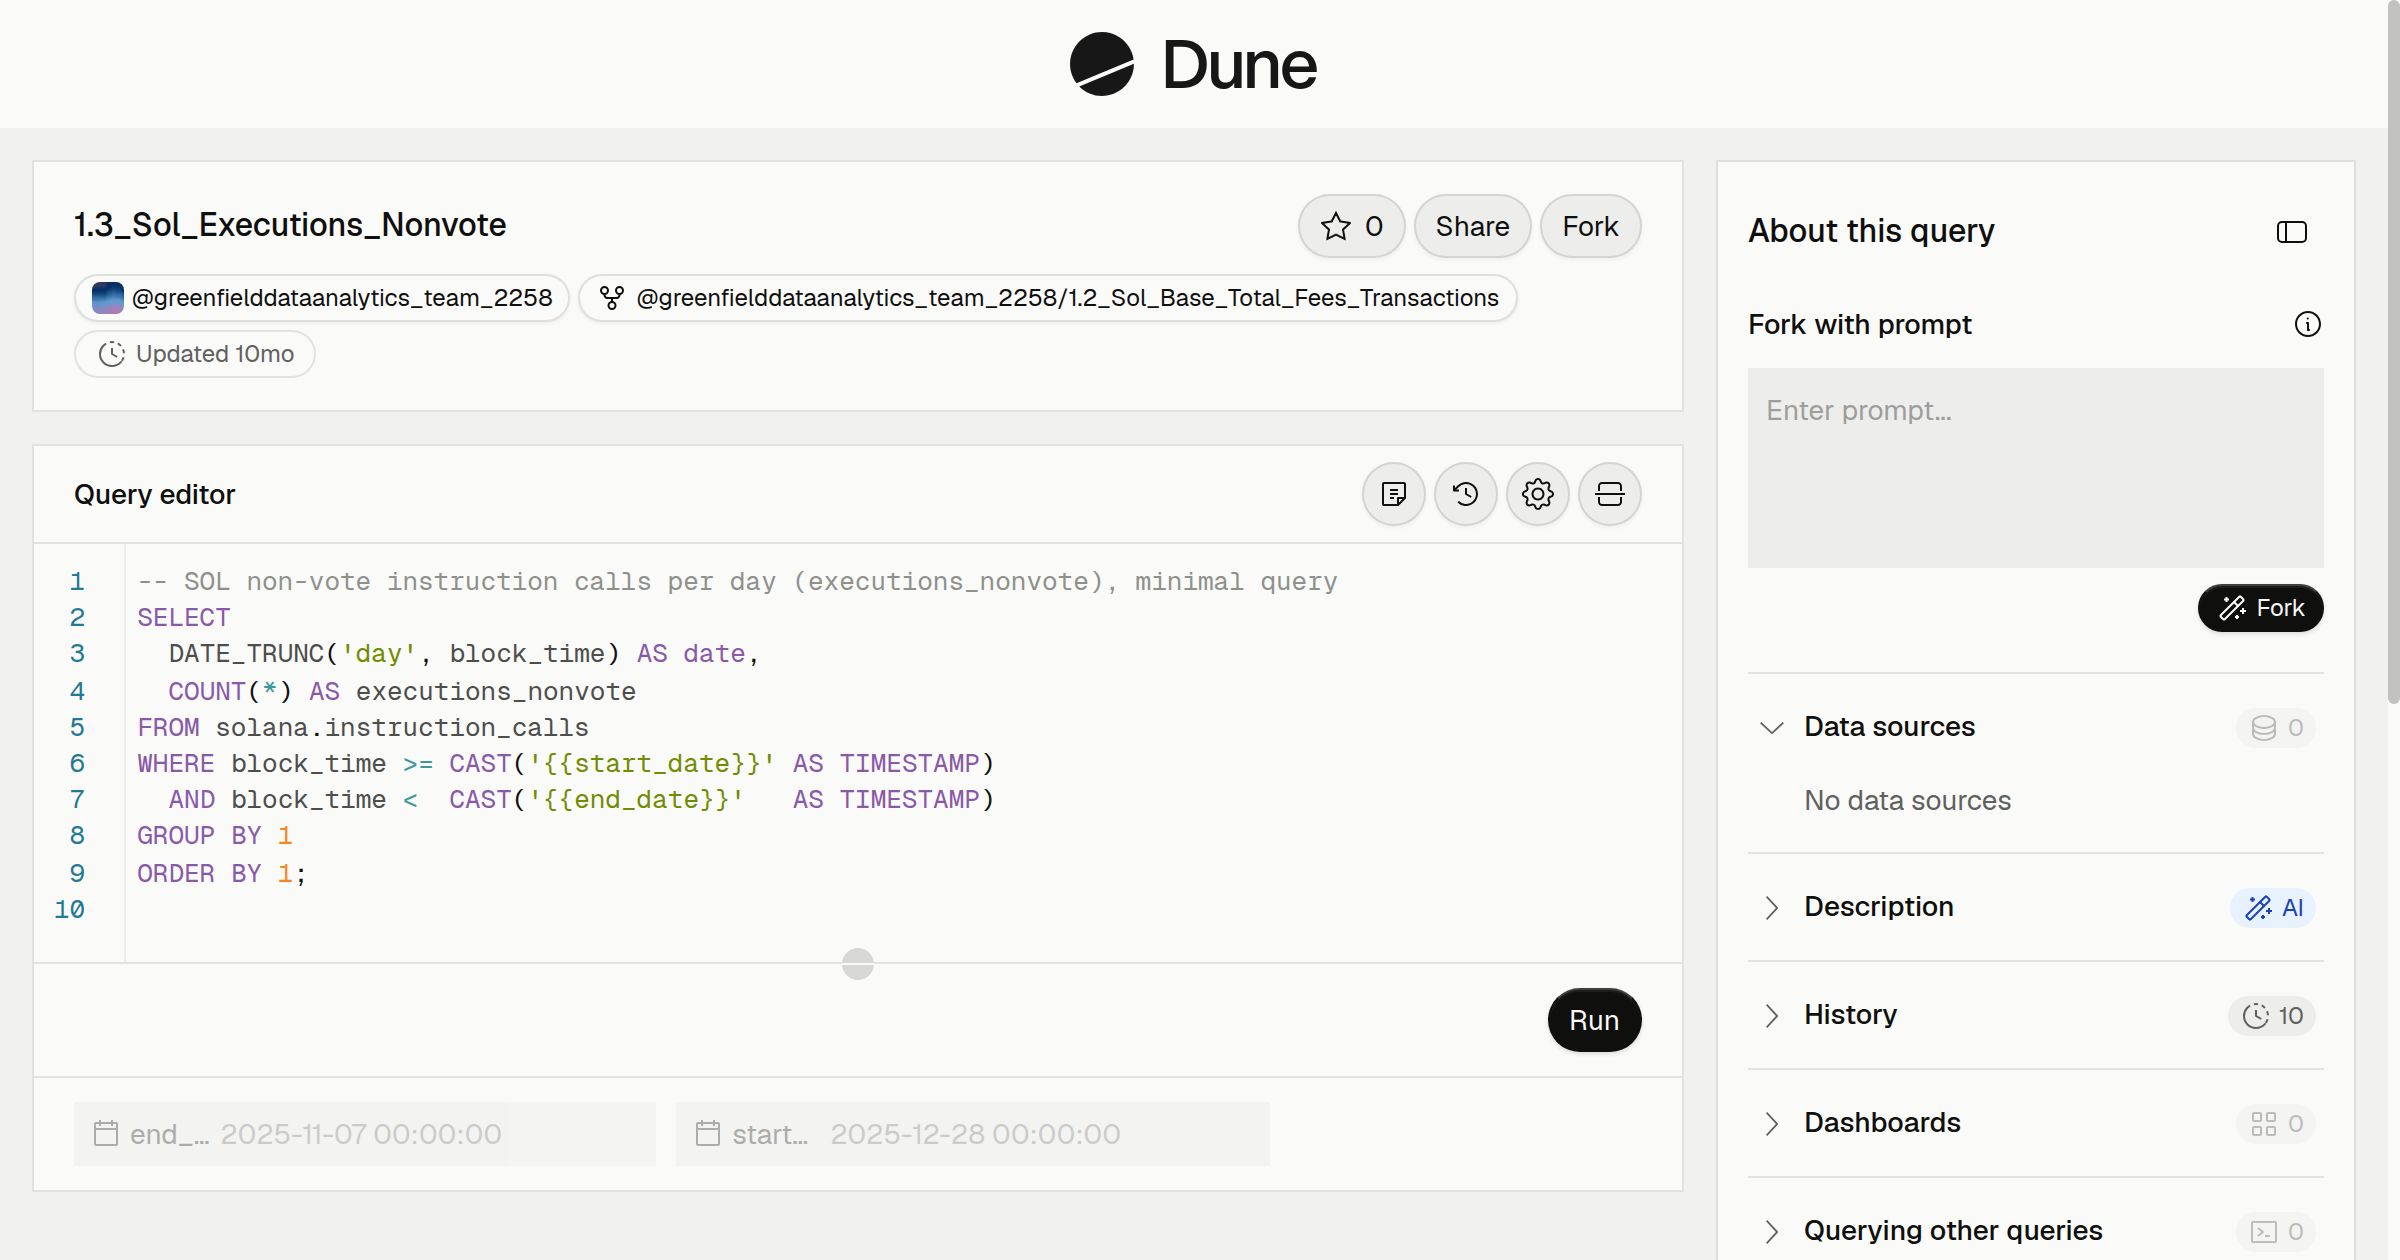The image size is (2400, 1260).
Task: Run the query
Action: click(1594, 1020)
